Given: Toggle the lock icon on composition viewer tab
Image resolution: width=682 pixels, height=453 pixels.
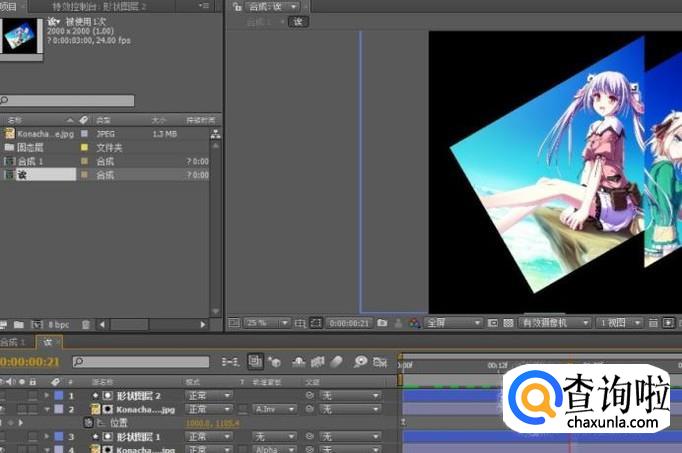Looking at the screenshot, I should pyautogui.click(x=234, y=7).
